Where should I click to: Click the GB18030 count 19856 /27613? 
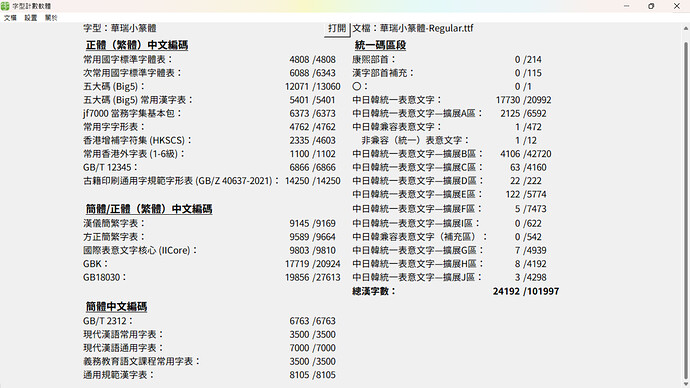312,278
